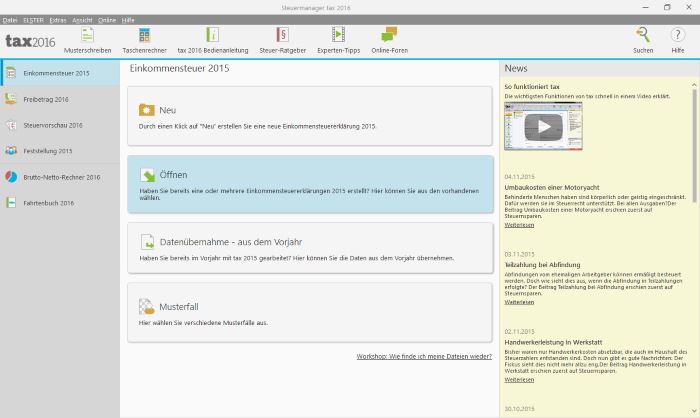This screenshot has width=700, height=418.
Task: Click Weiterlesen under Teilzahlung bei Abfindung
Action: coord(519,302)
